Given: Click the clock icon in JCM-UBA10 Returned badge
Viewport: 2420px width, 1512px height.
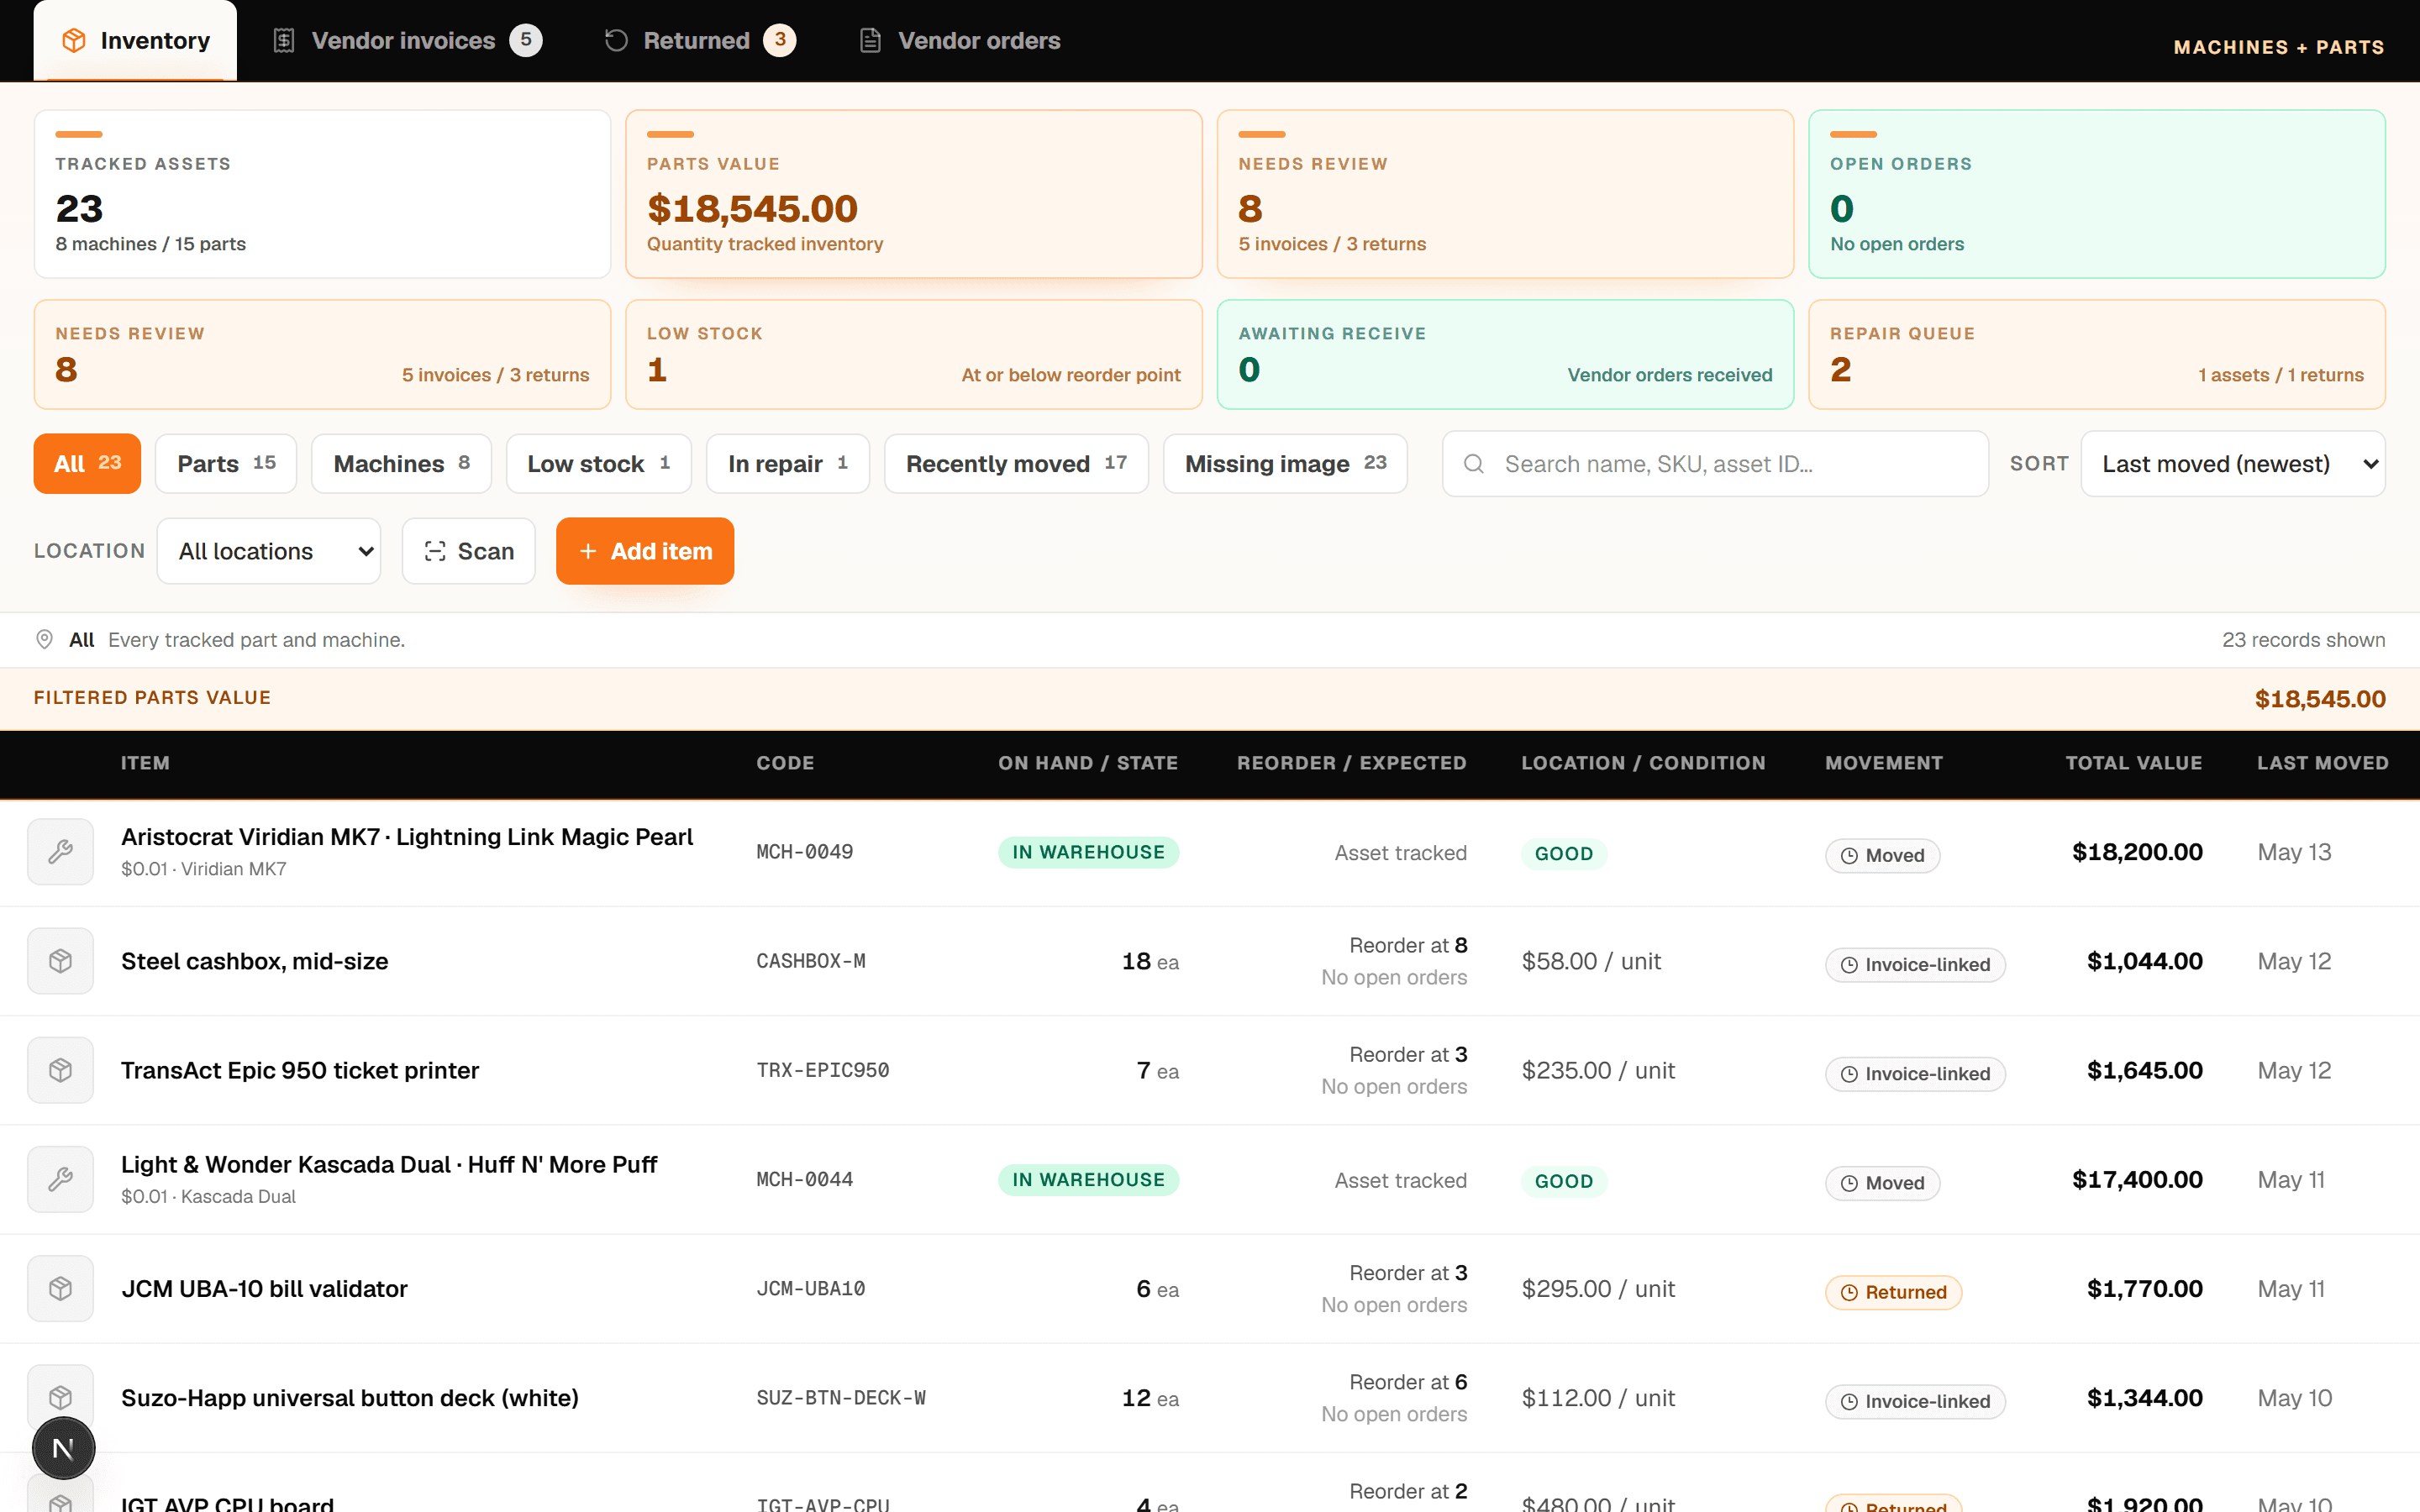Looking at the screenshot, I should (1849, 1292).
